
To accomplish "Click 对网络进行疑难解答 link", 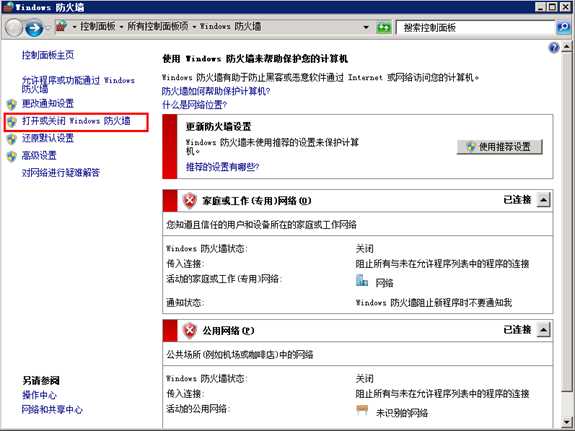I will [61, 173].
